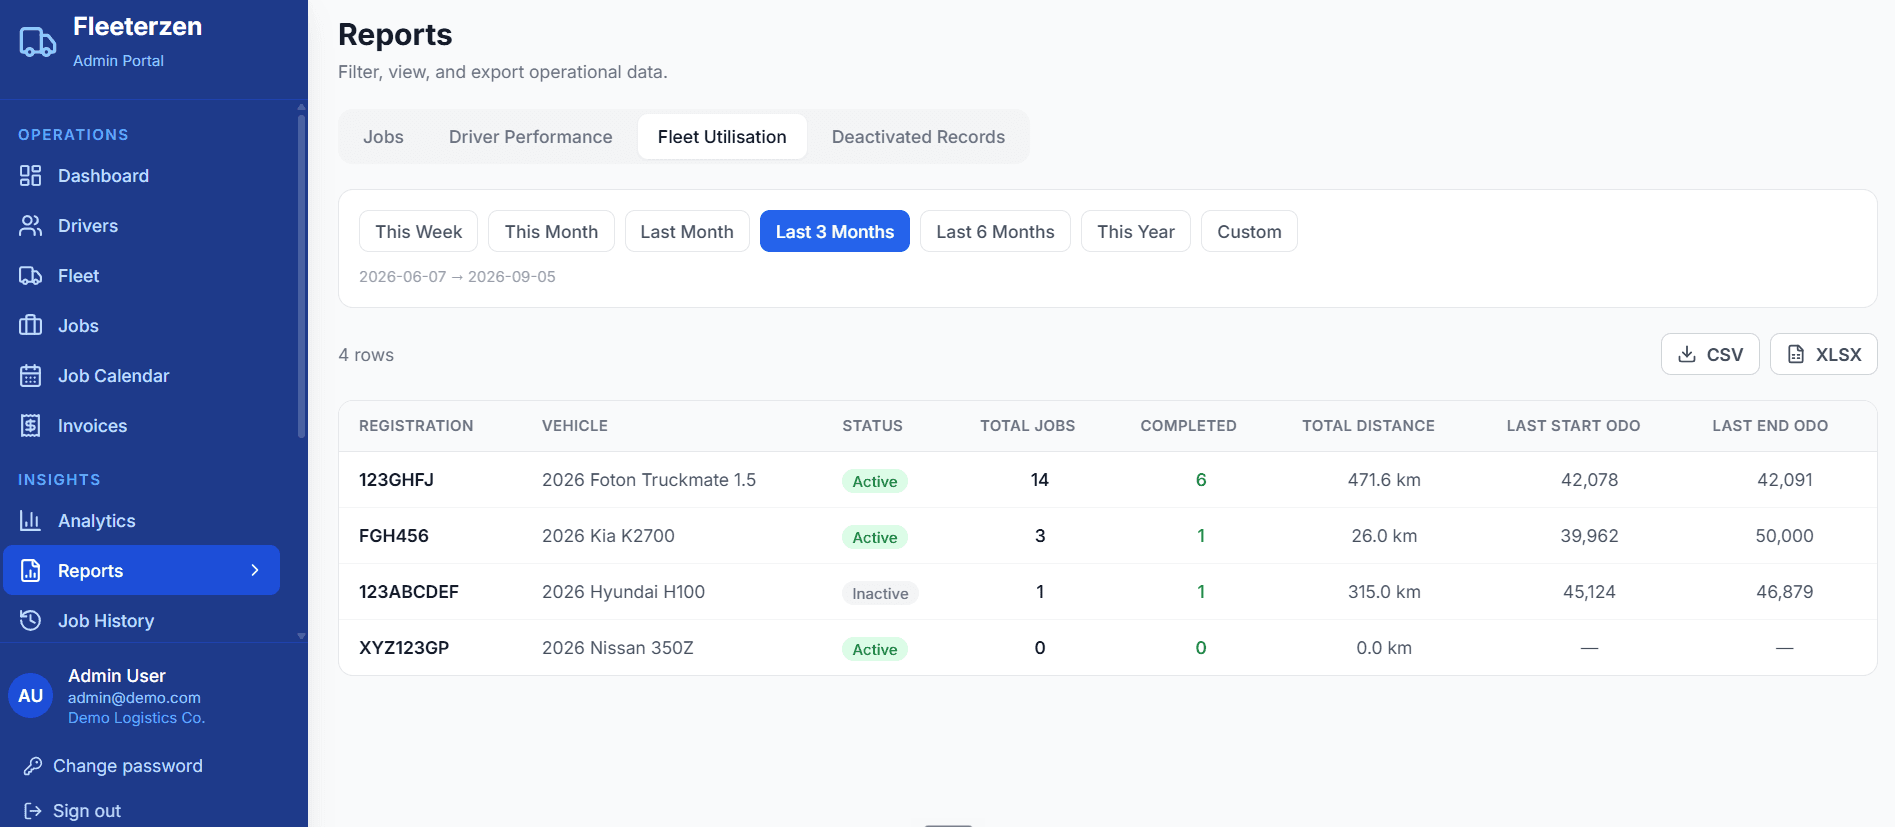The height and width of the screenshot is (827, 1895).
Task: Select registration 123GHFJ
Action: pos(396,480)
